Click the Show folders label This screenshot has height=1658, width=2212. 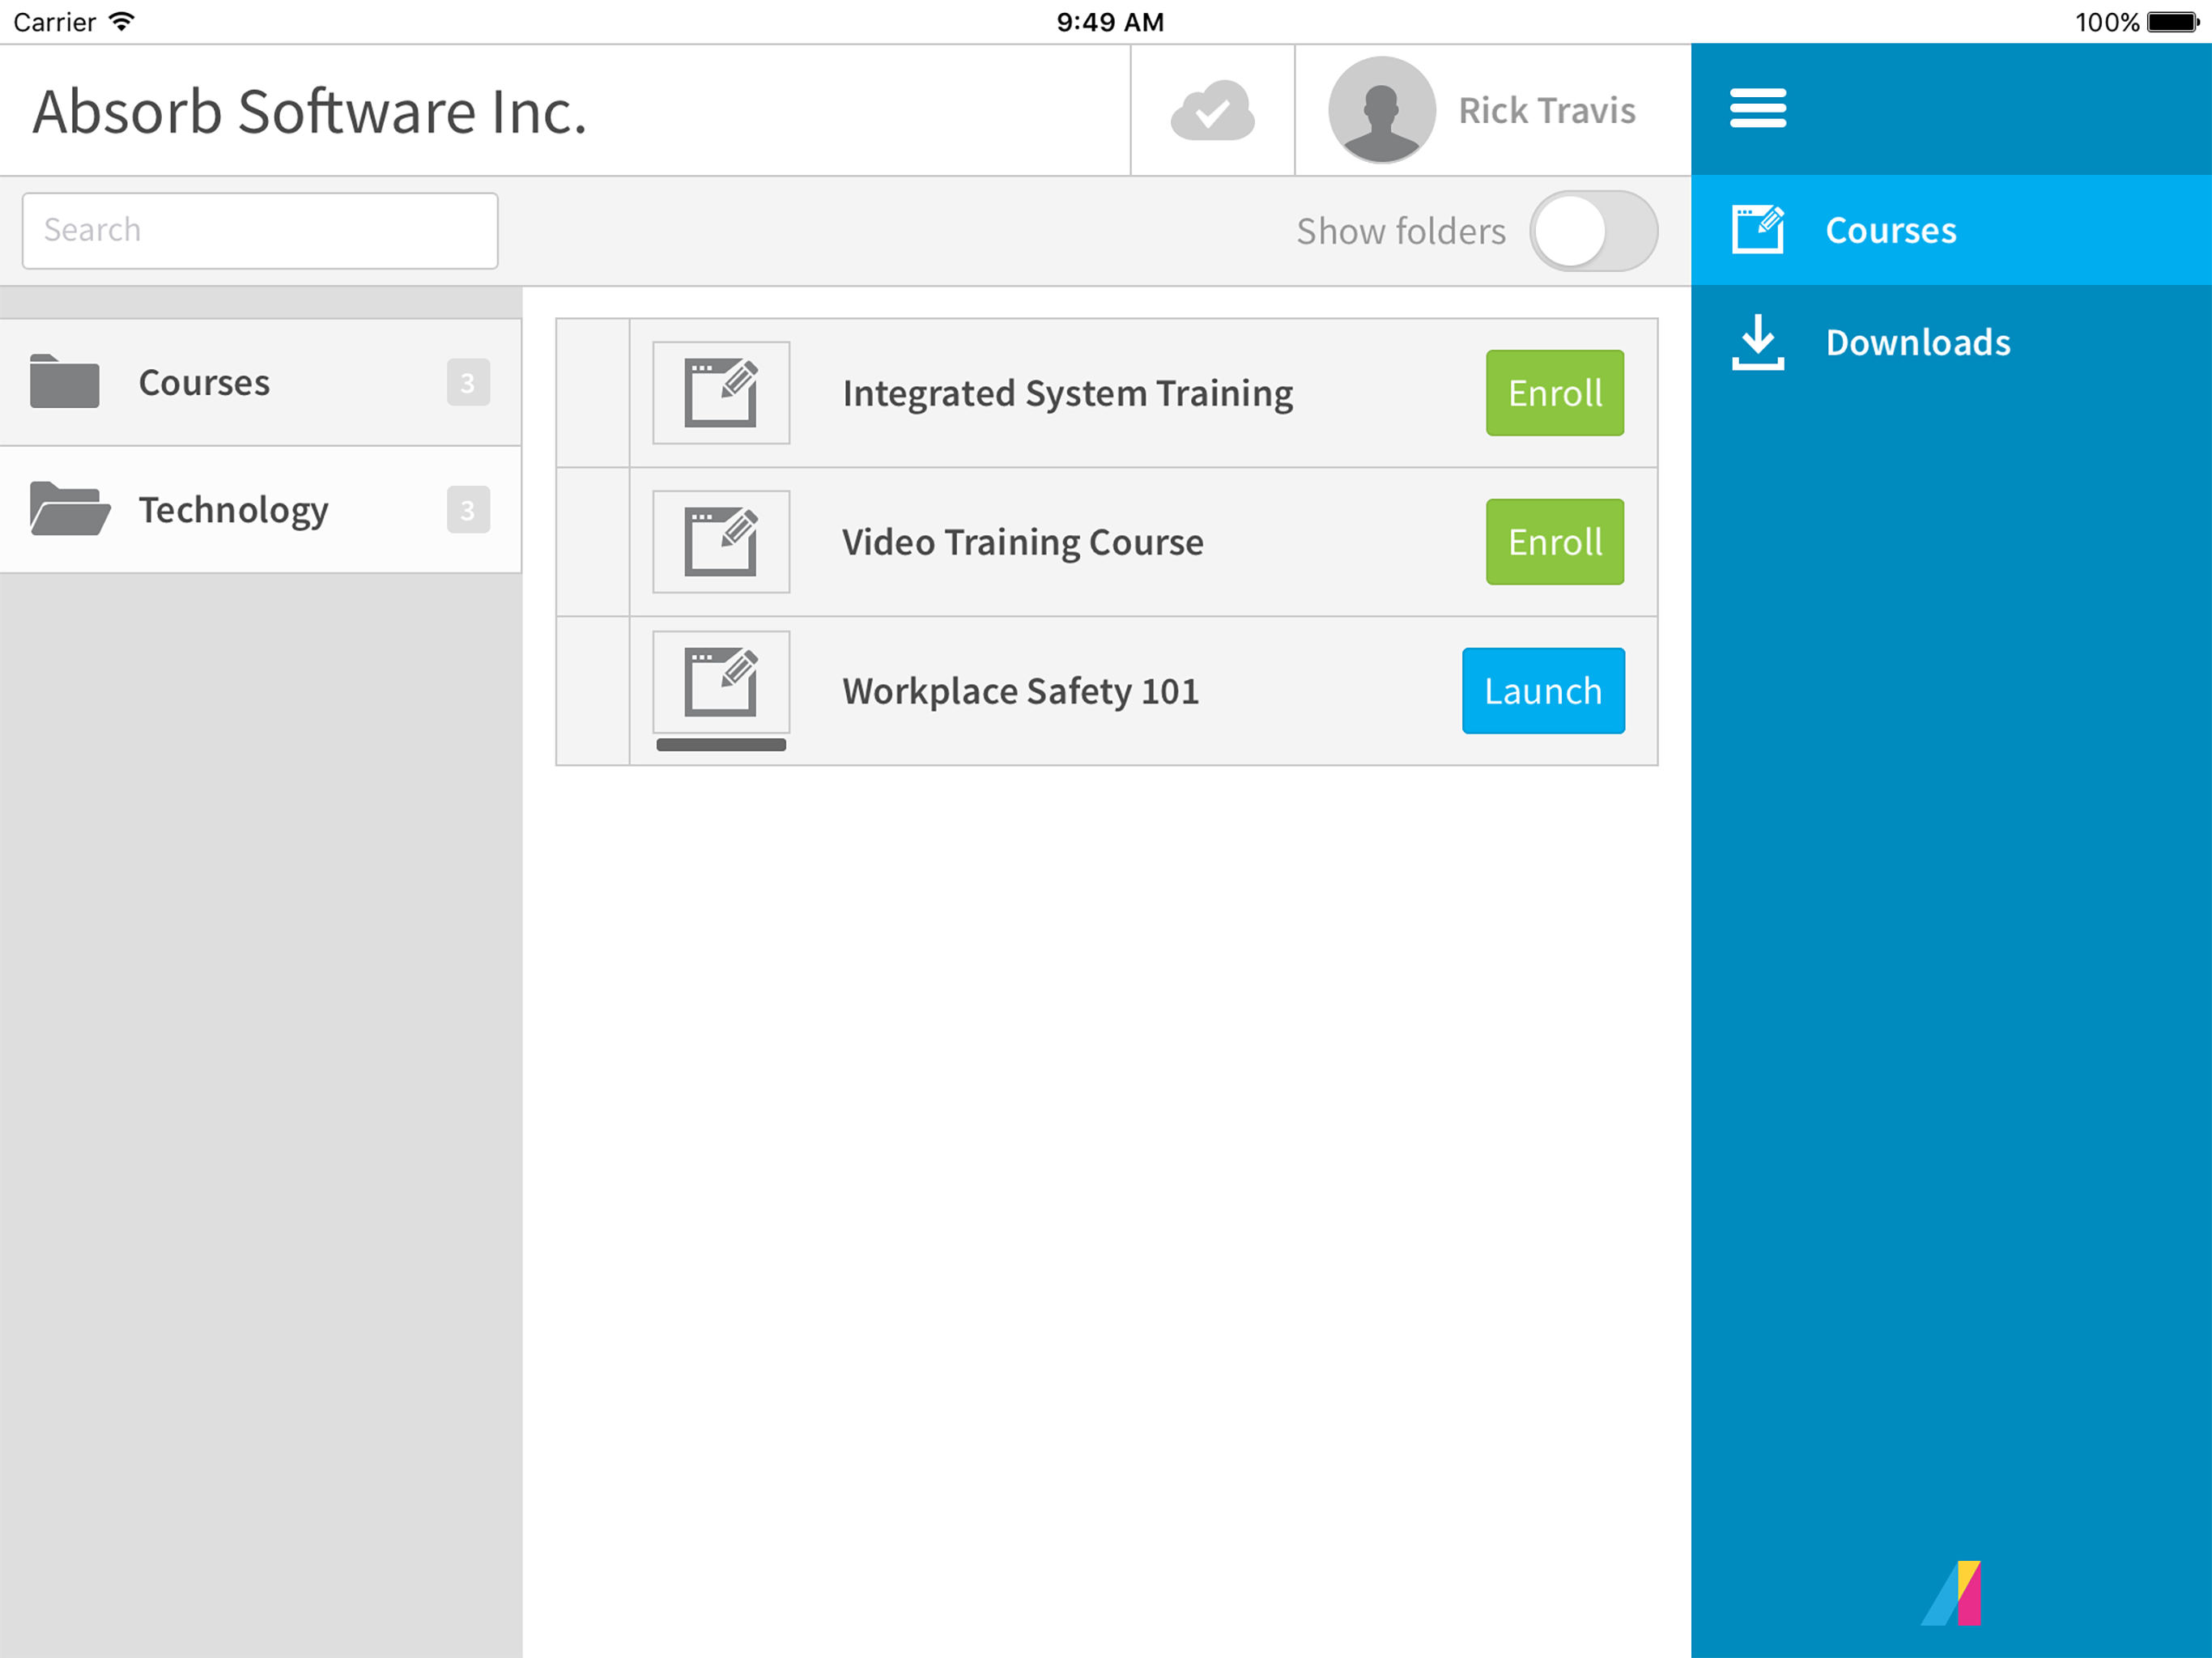1401,231
